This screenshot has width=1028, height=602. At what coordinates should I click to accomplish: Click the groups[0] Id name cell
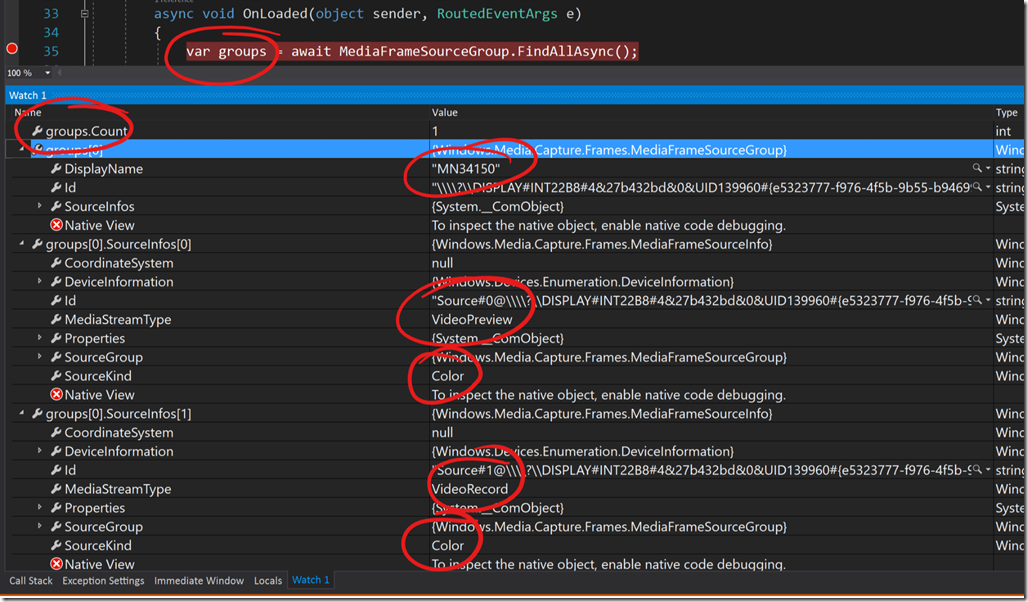(70, 188)
